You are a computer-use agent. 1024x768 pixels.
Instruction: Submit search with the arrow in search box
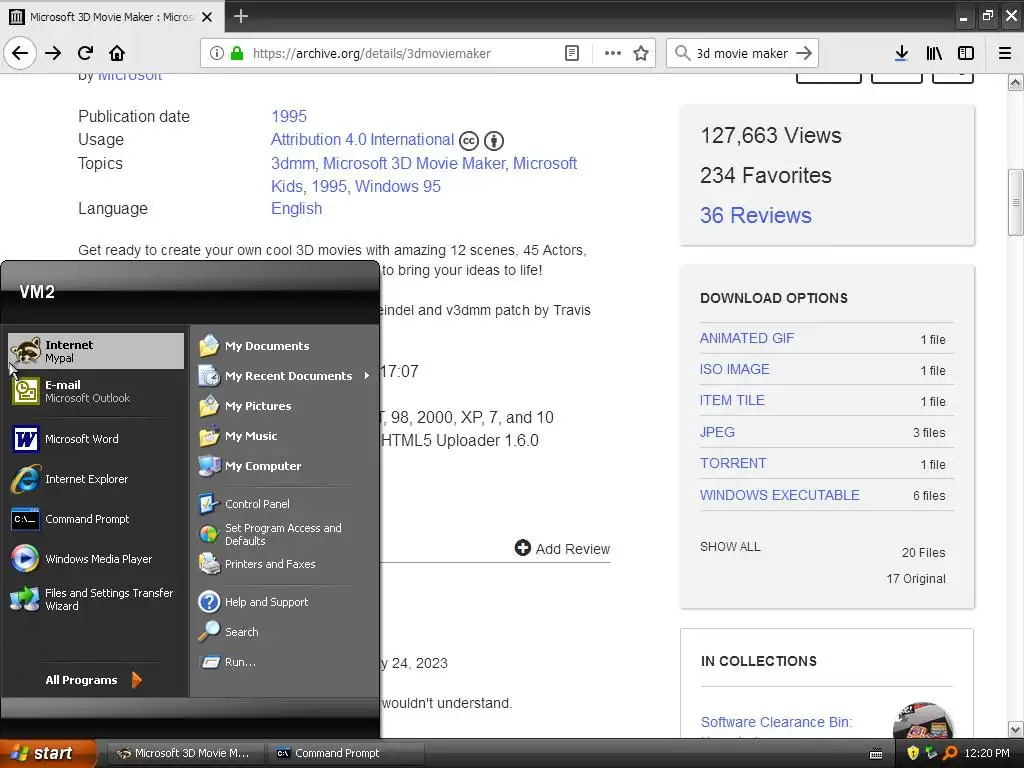pos(804,53)
